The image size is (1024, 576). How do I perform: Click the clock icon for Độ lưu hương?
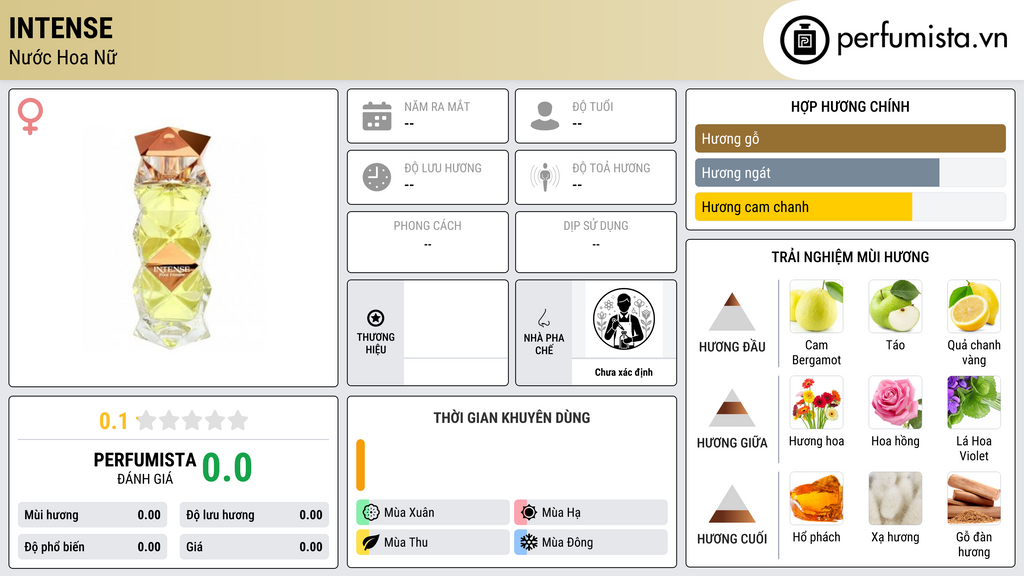tap(377, 177)
